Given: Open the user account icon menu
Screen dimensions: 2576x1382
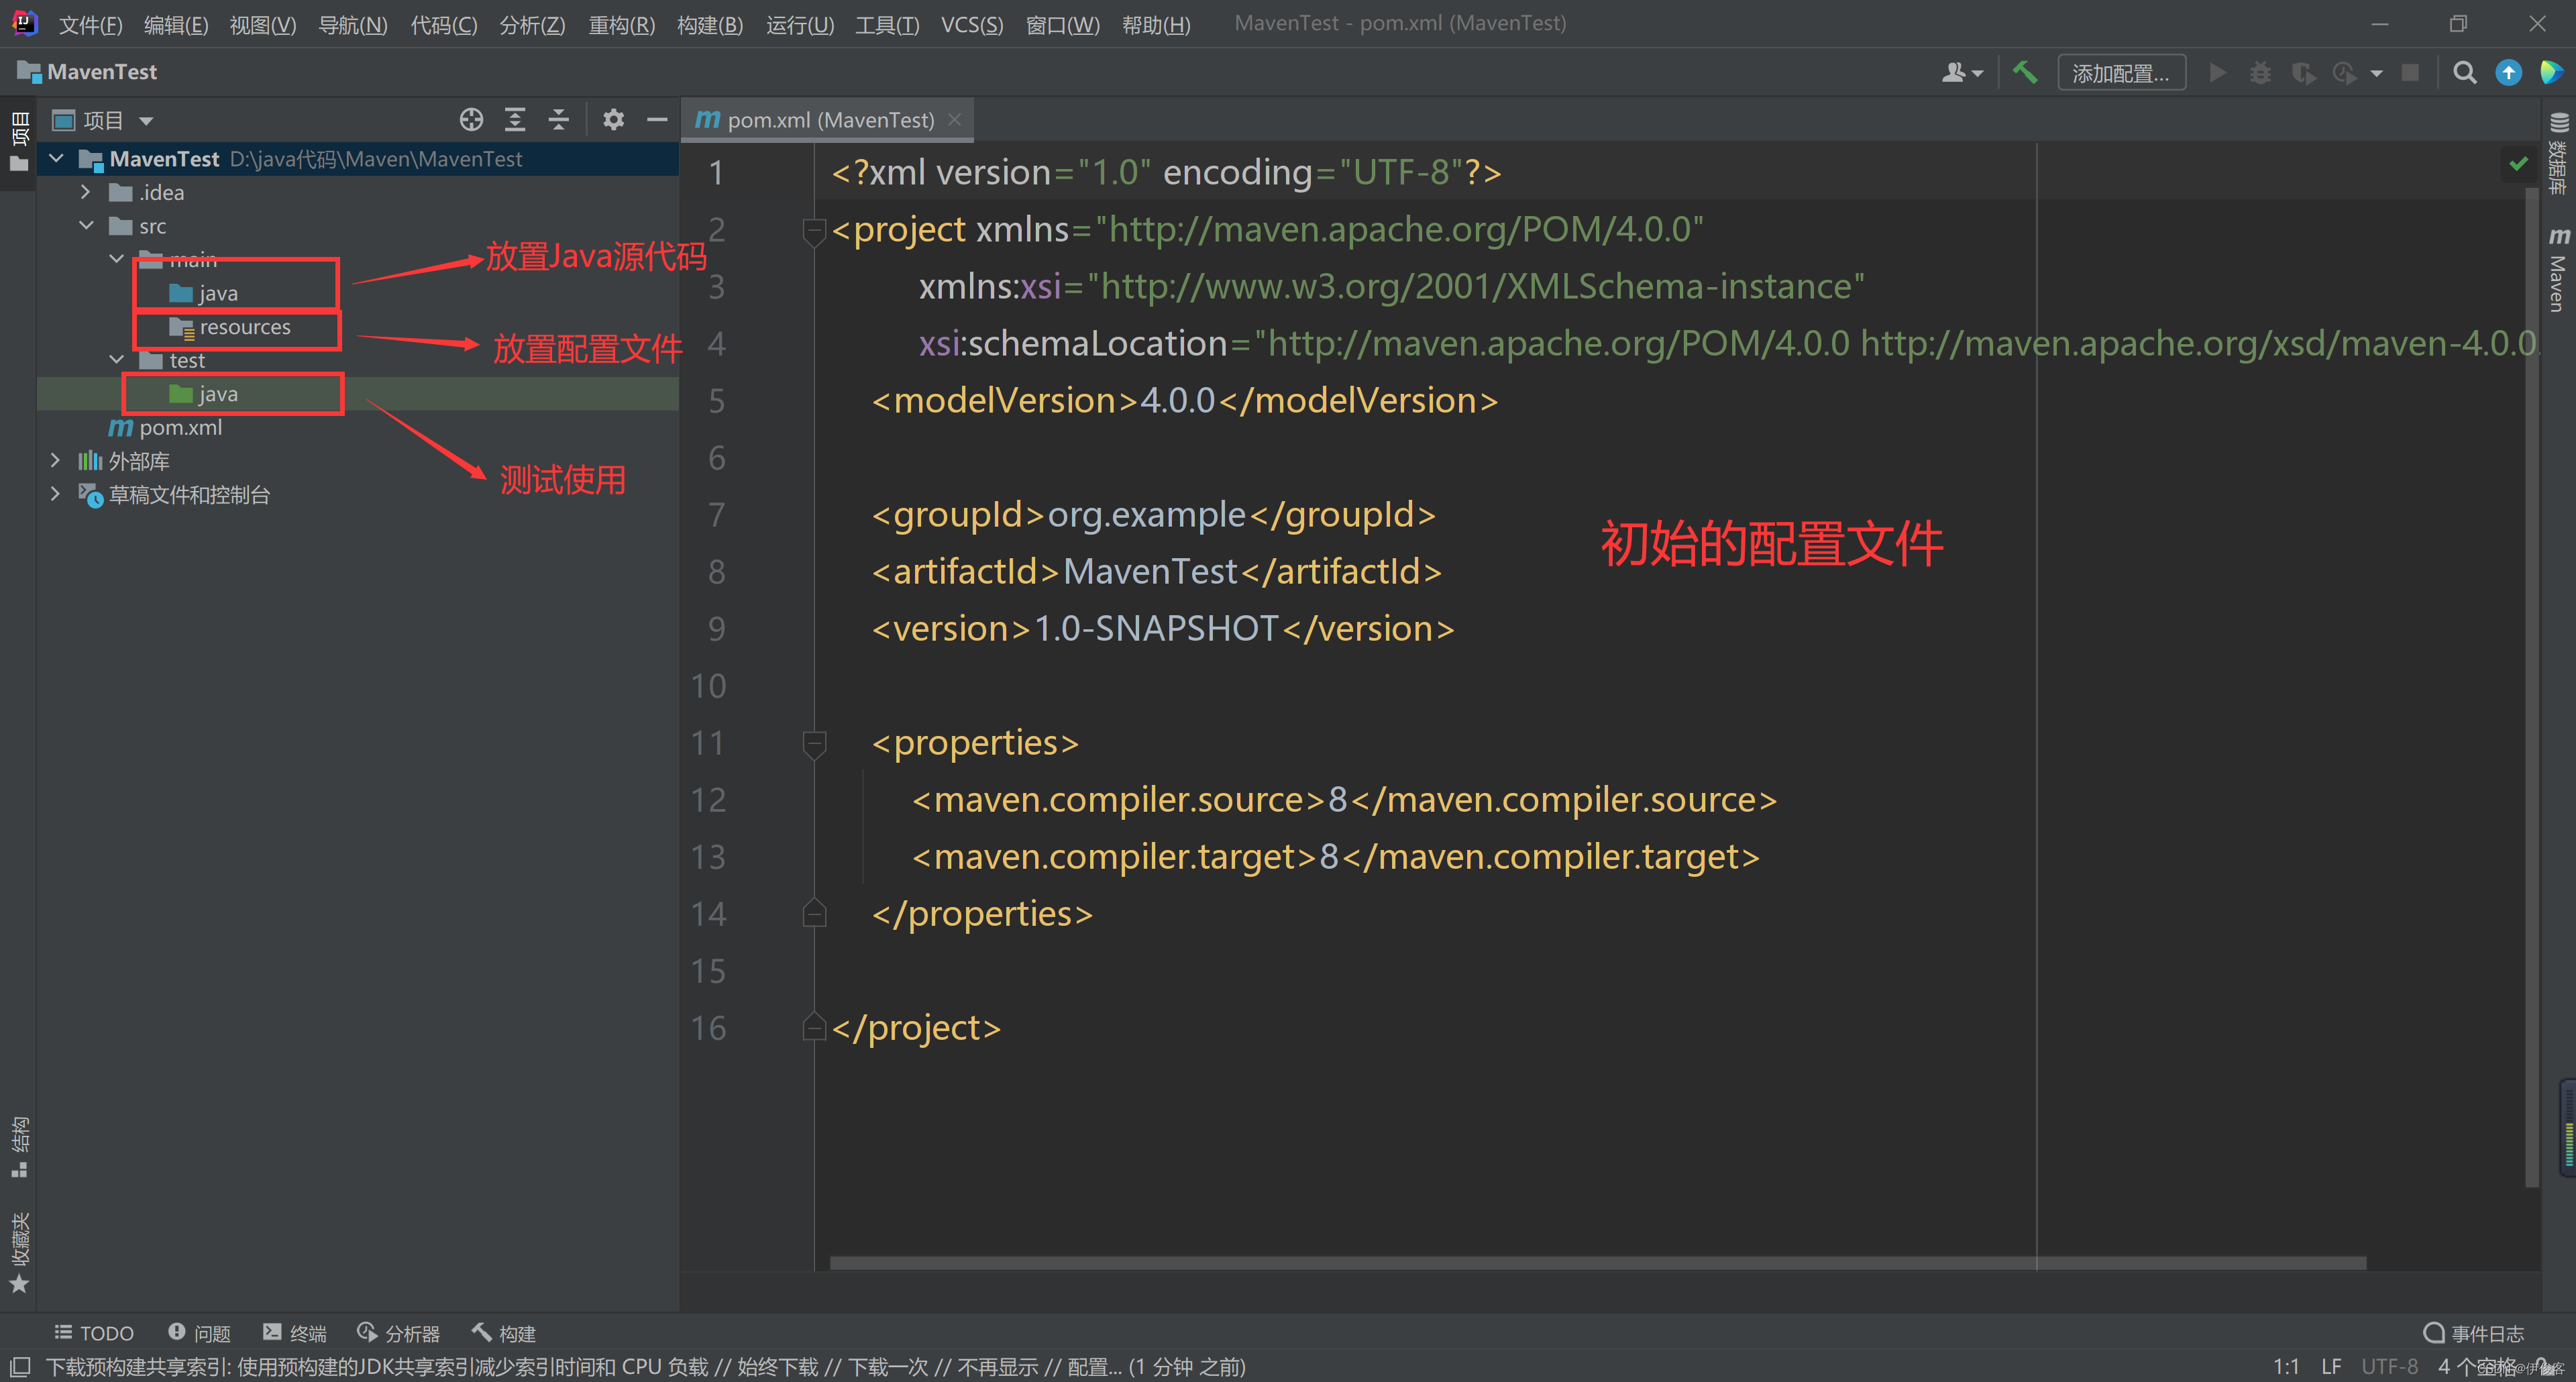Looking at the screenshot, I should coord(1961,72).
